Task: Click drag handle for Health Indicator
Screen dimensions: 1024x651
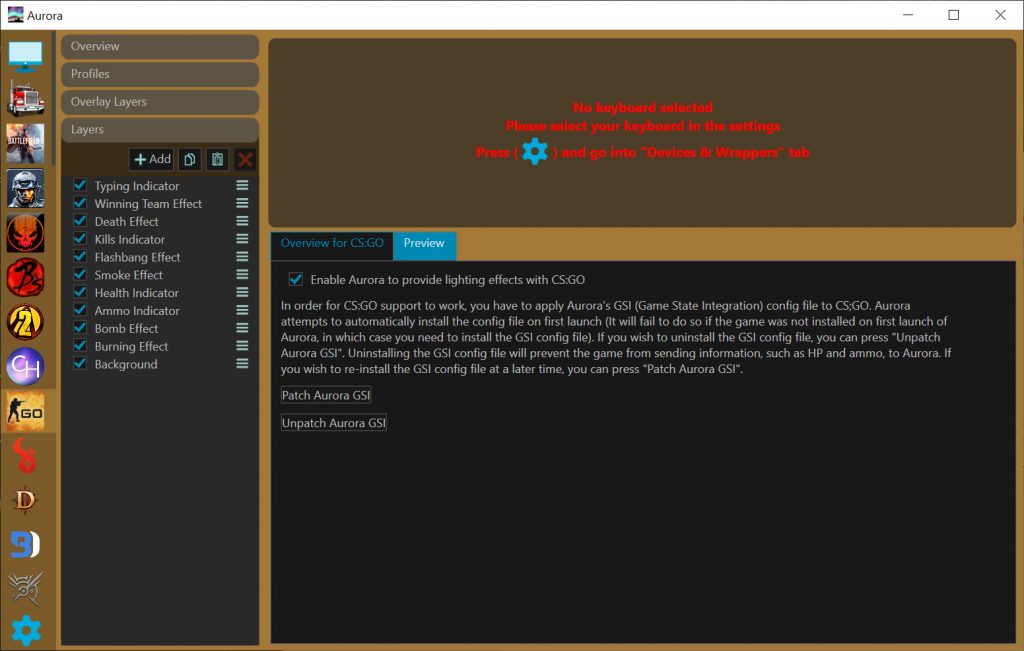Action: [242, 293]
